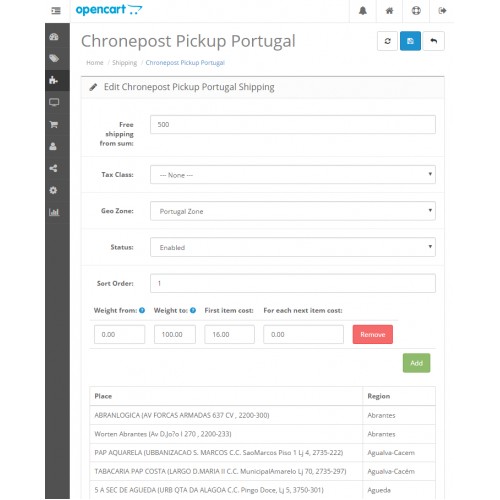The height and width of the screenshot is (500, 500).
Task: Open the Customers user sidebar icon
Action: tap(53, 146)
